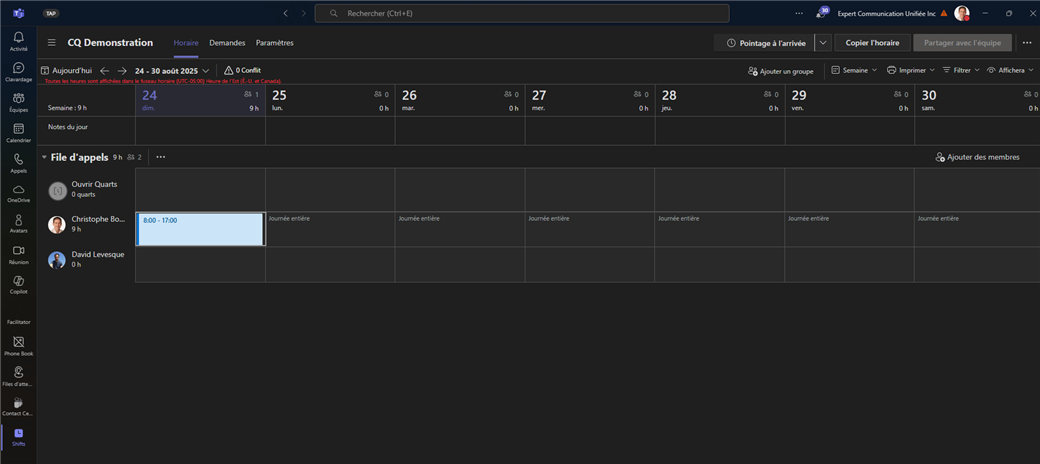Select day header 27 mer.

(590, 100)
